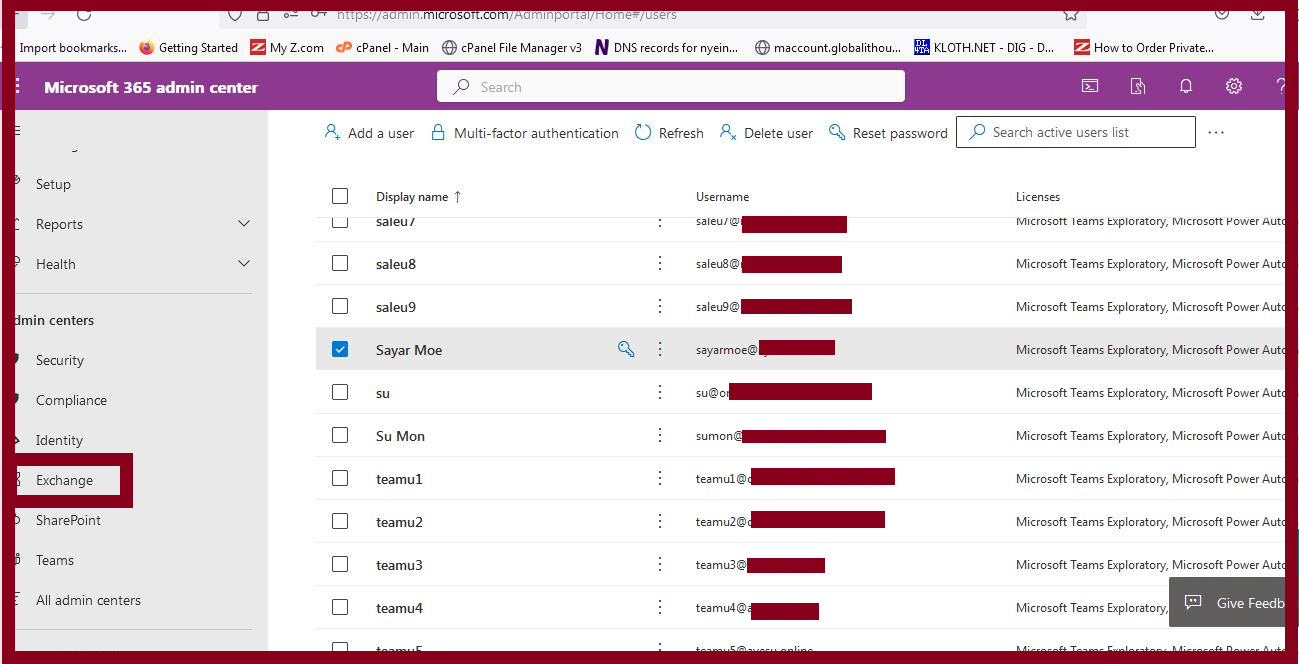Screen dimensions: 1299x664
Task: Expand the Reports menu chevron
Action: point(244,224)
